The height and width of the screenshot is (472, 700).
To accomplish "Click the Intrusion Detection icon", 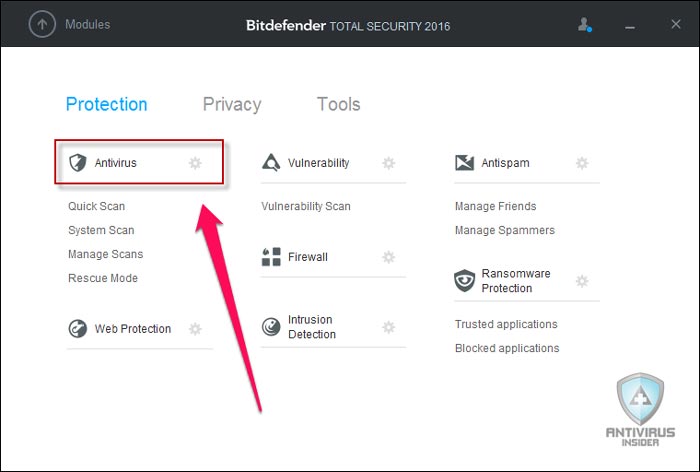I will (x=271, y=327).
